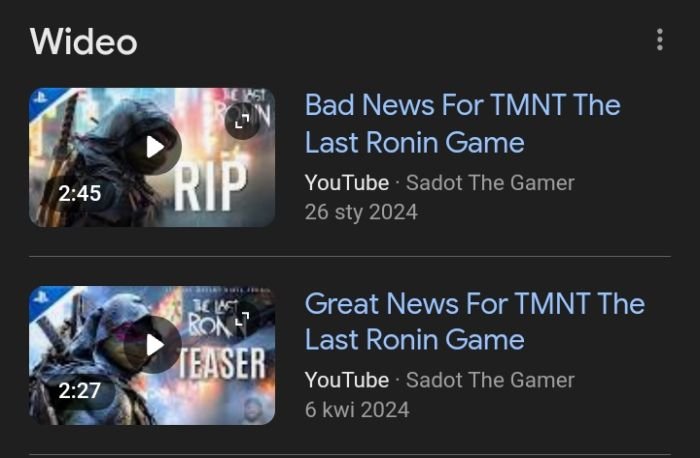Click the TEASER text on second thumbnail
The width and height of the screenshot is (700, 458).
(222, 363)
